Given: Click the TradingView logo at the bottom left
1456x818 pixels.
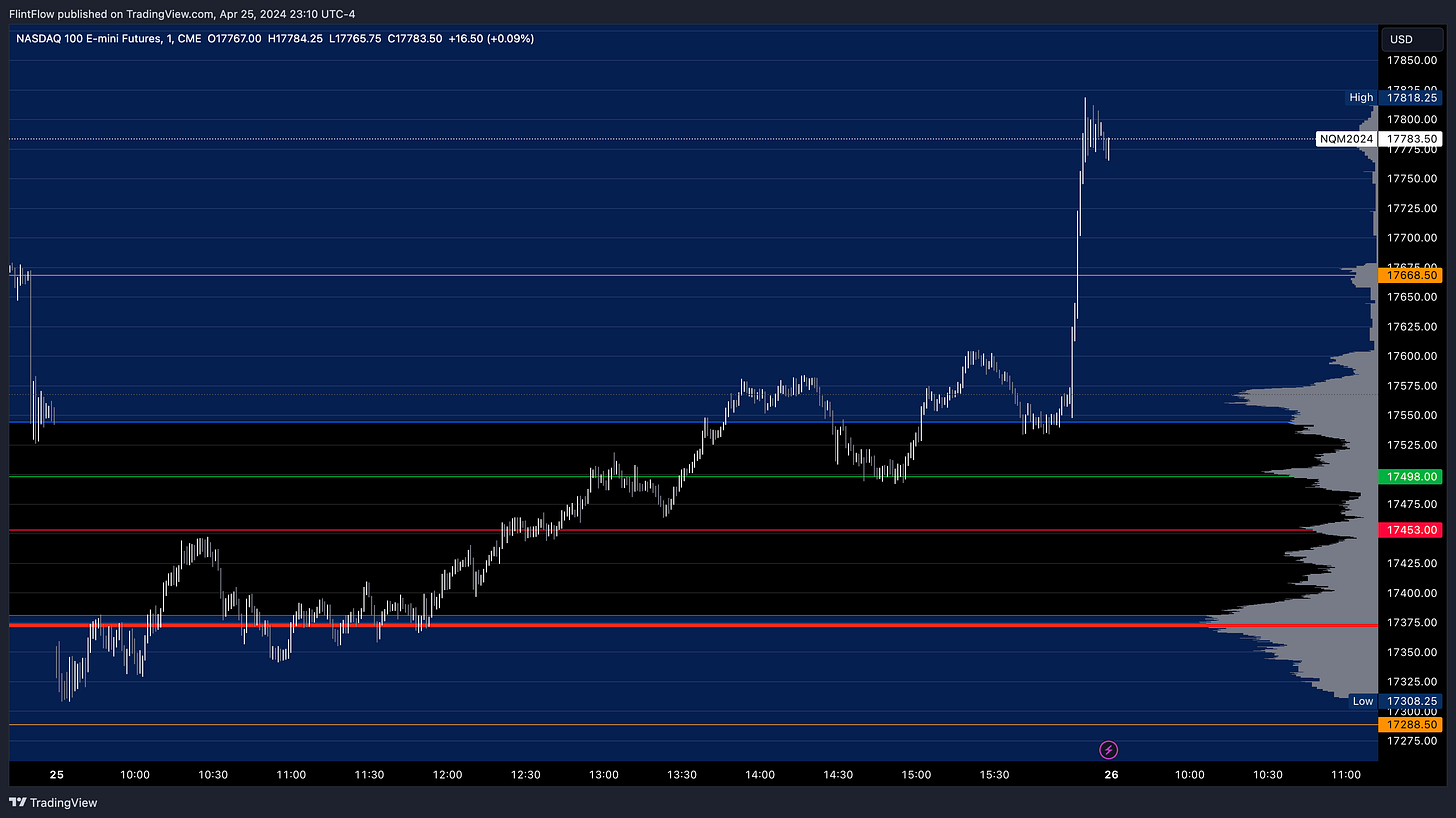Looking at the screenshot, I should pyautogui.click(x=53, y=802).
